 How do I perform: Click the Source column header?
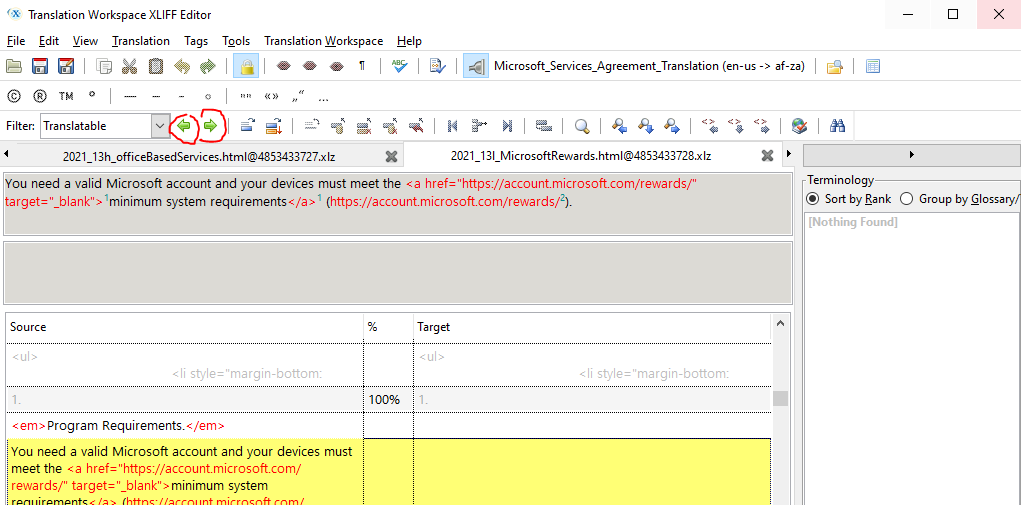coord(185,327)
